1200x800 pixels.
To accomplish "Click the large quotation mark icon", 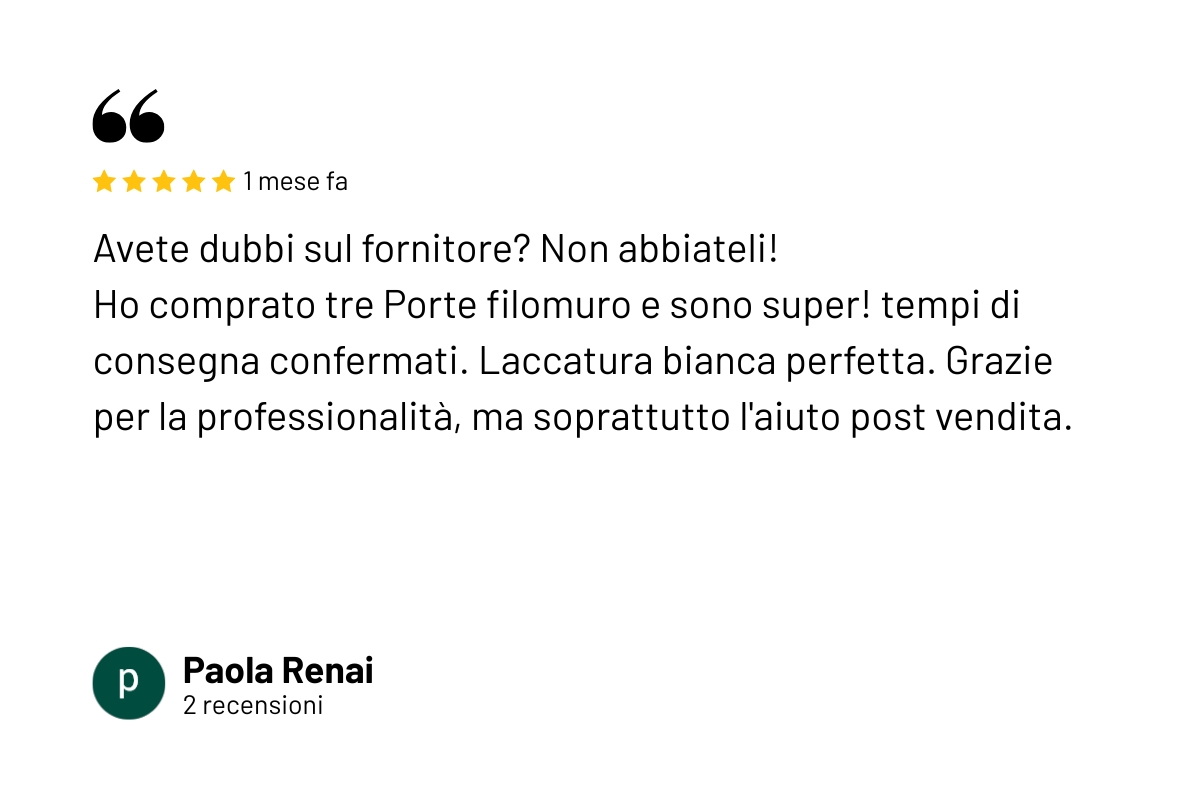I will coord(128,115).
